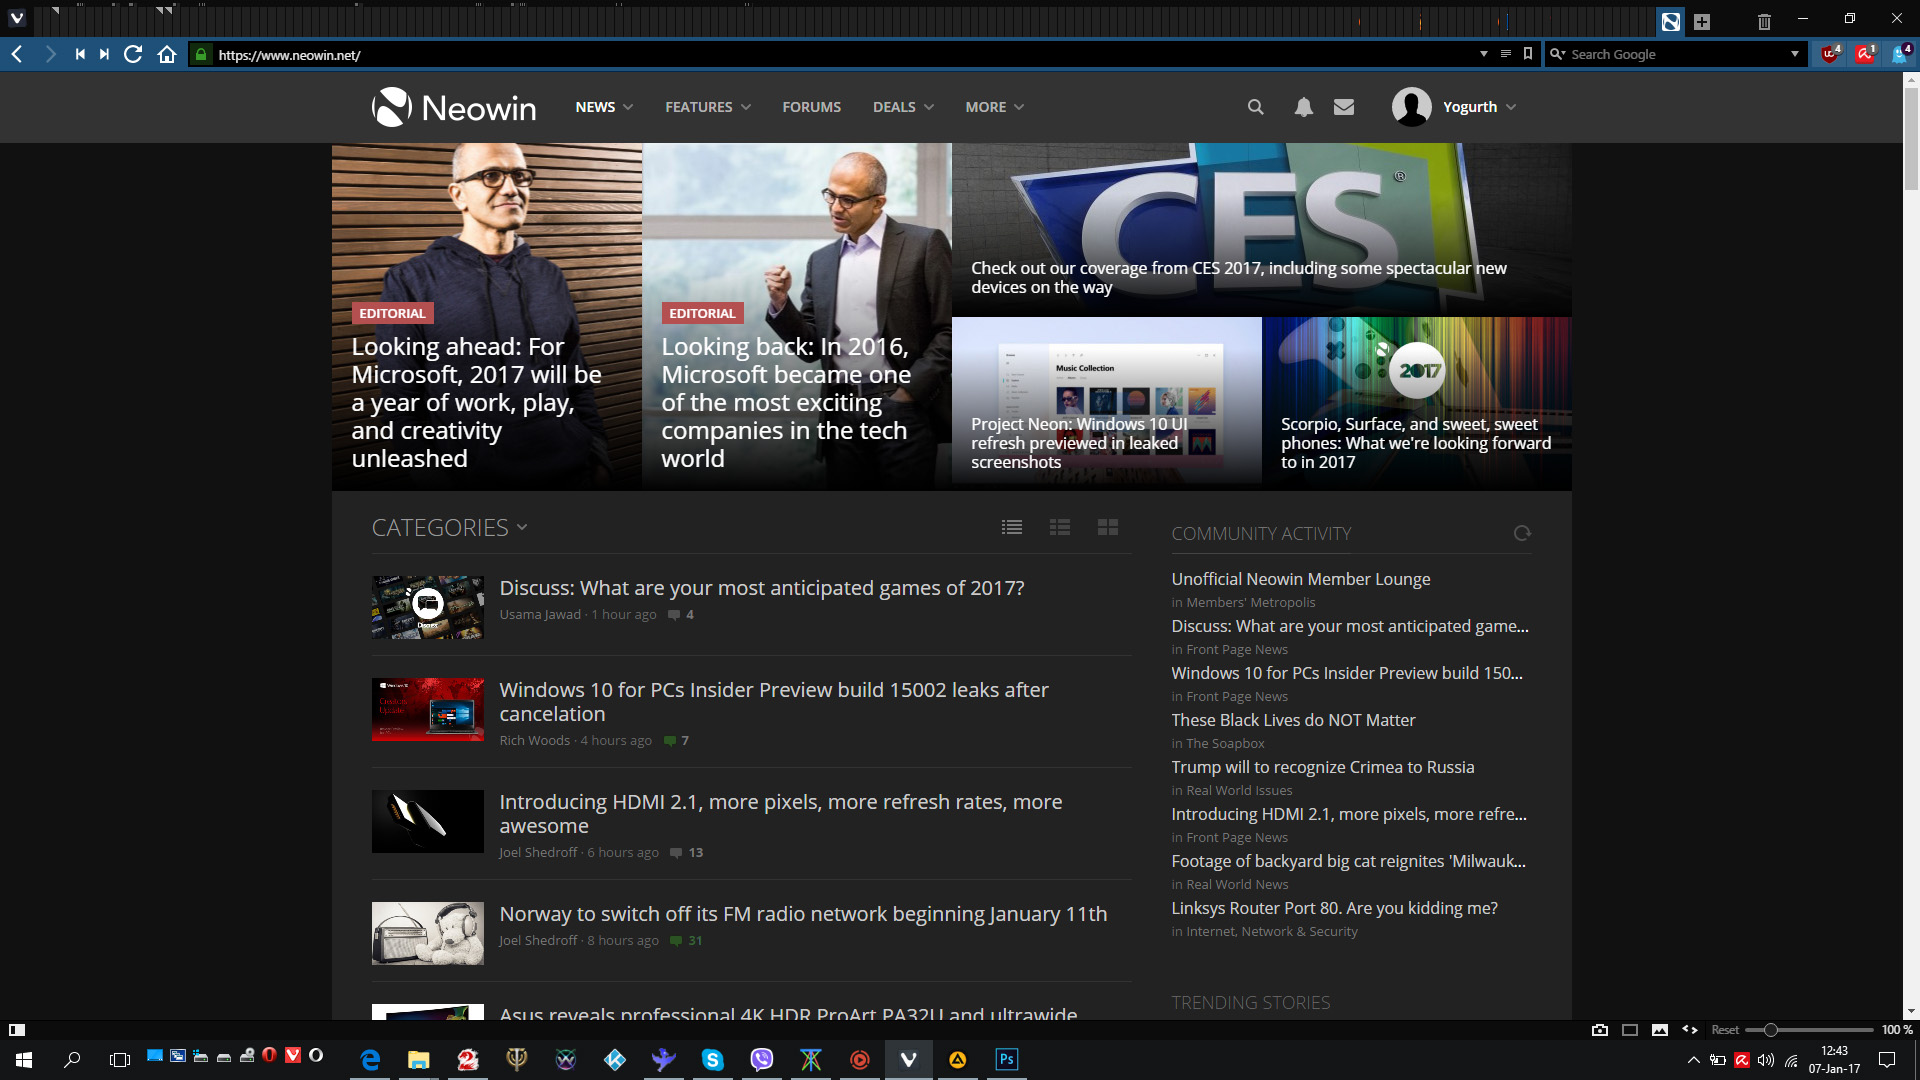Go forward one page
1920x1080 pixels.
50,55
